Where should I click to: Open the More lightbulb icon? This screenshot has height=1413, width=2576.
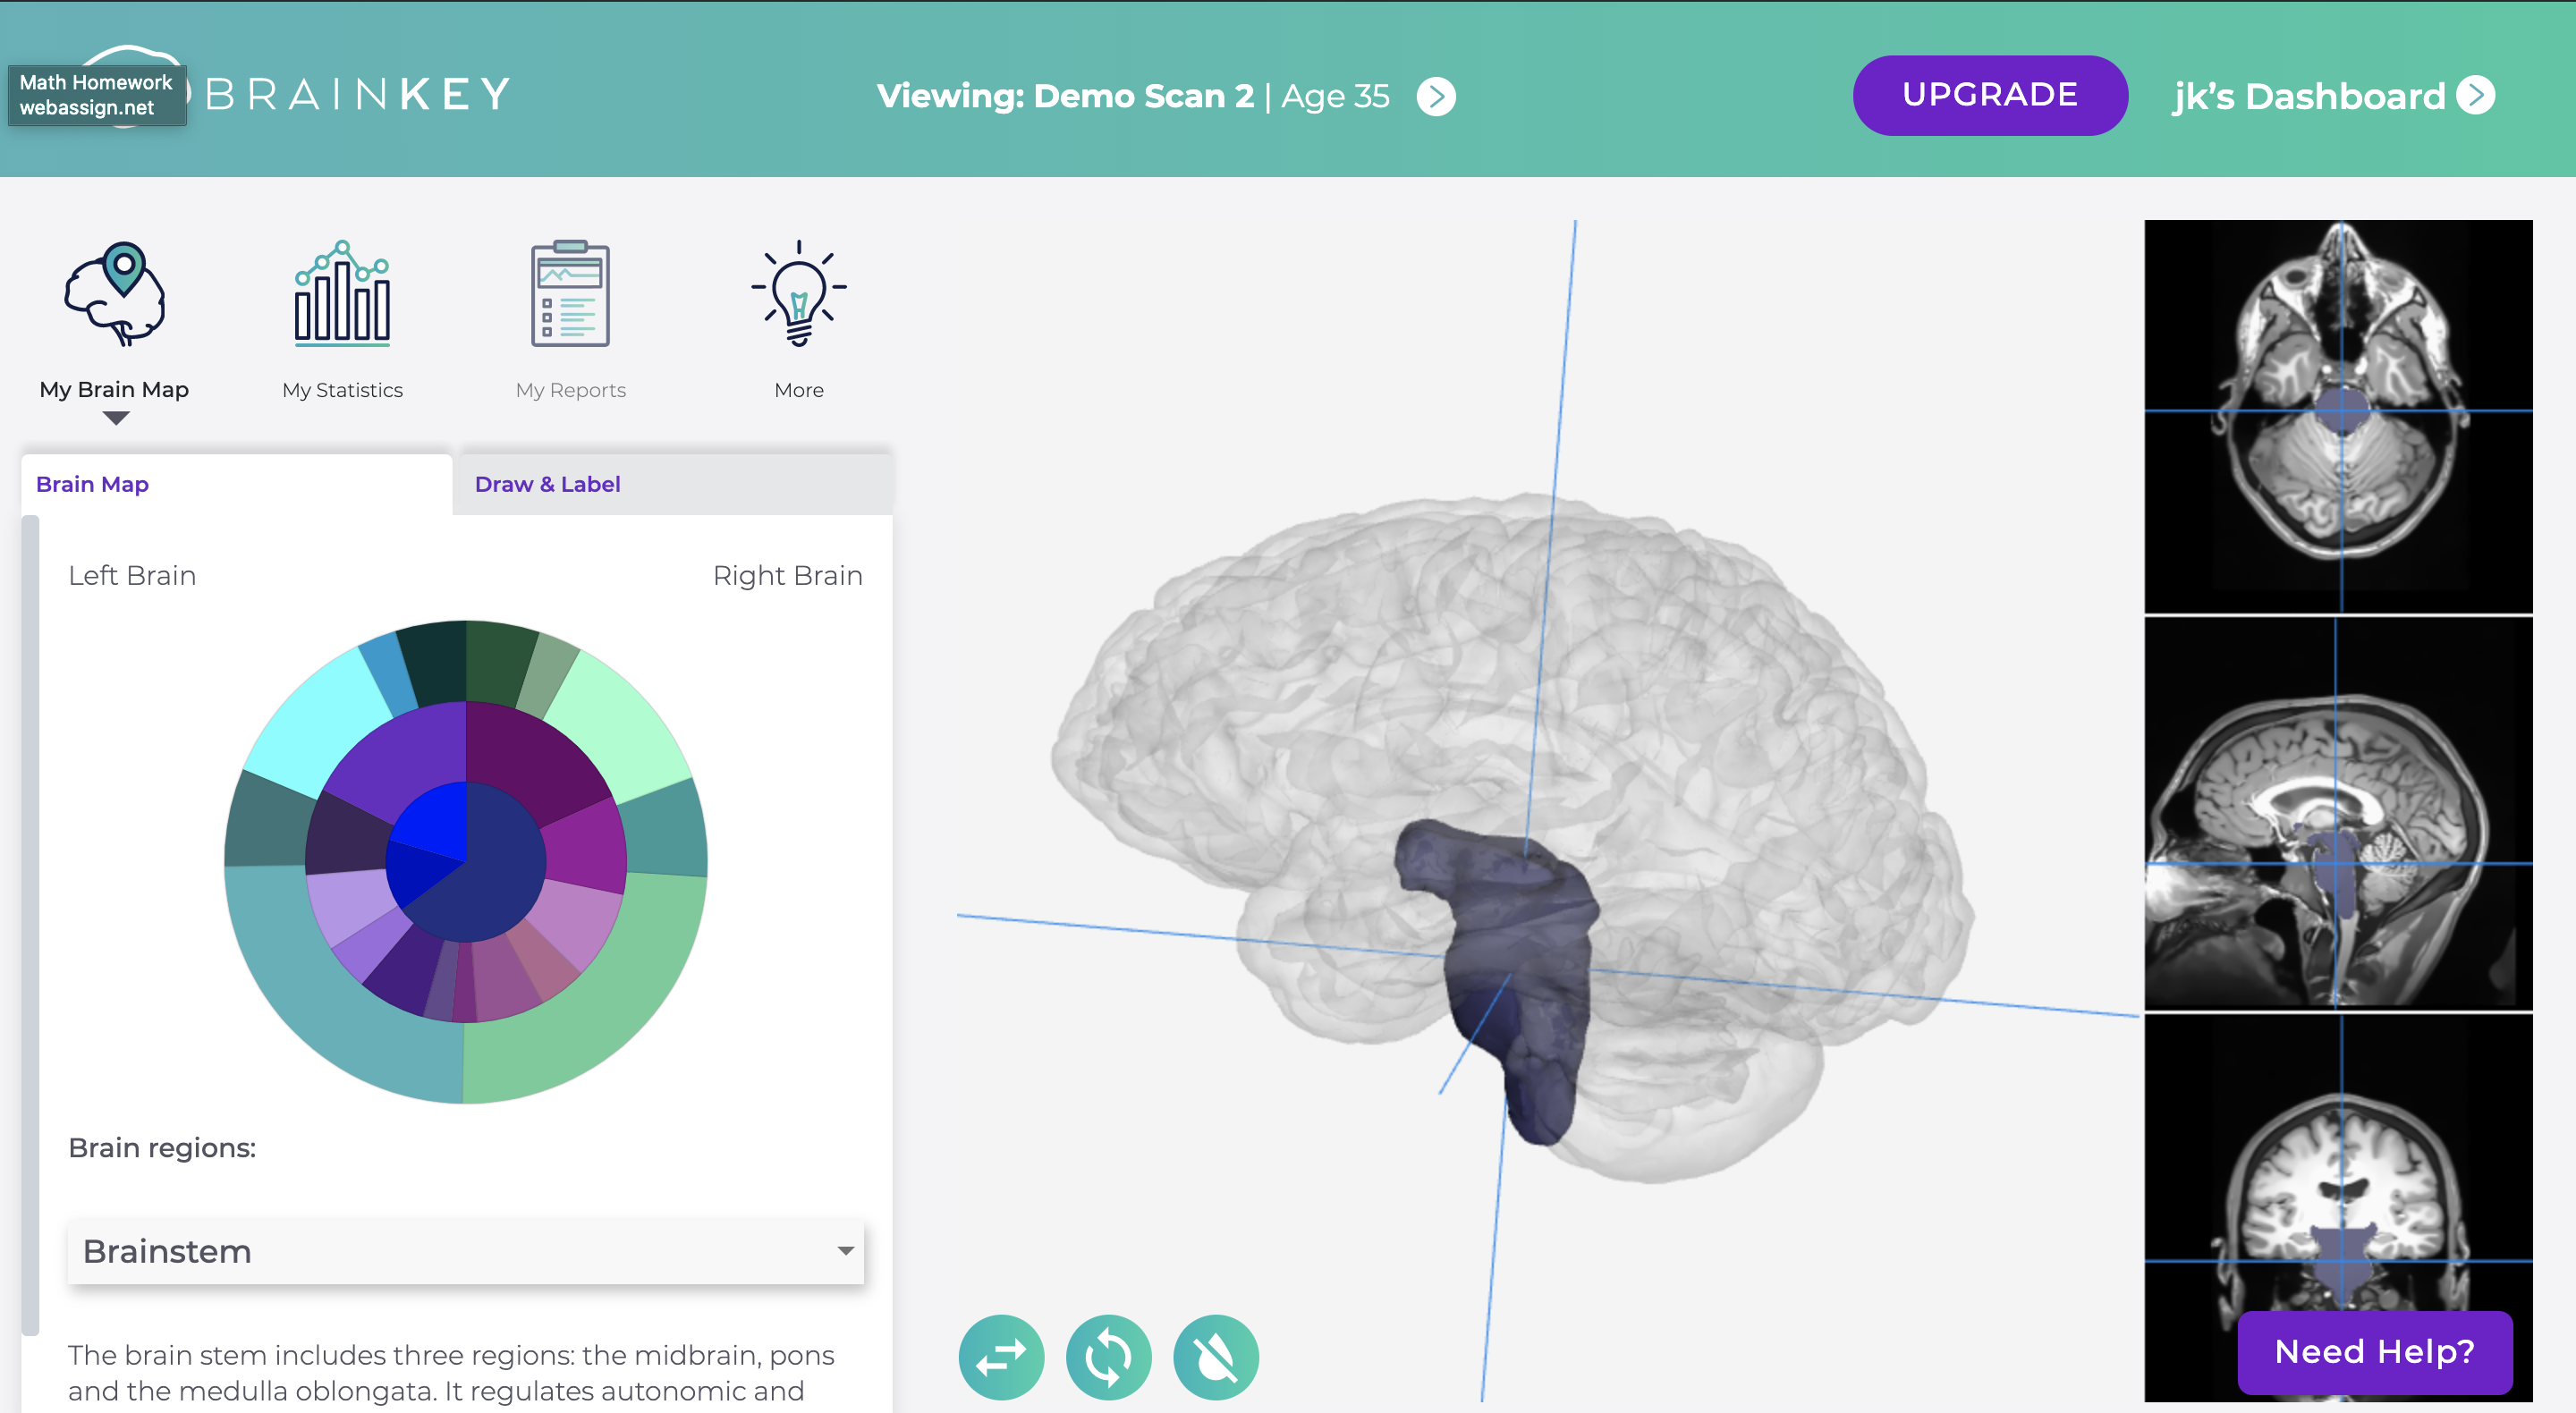(798, 294)
